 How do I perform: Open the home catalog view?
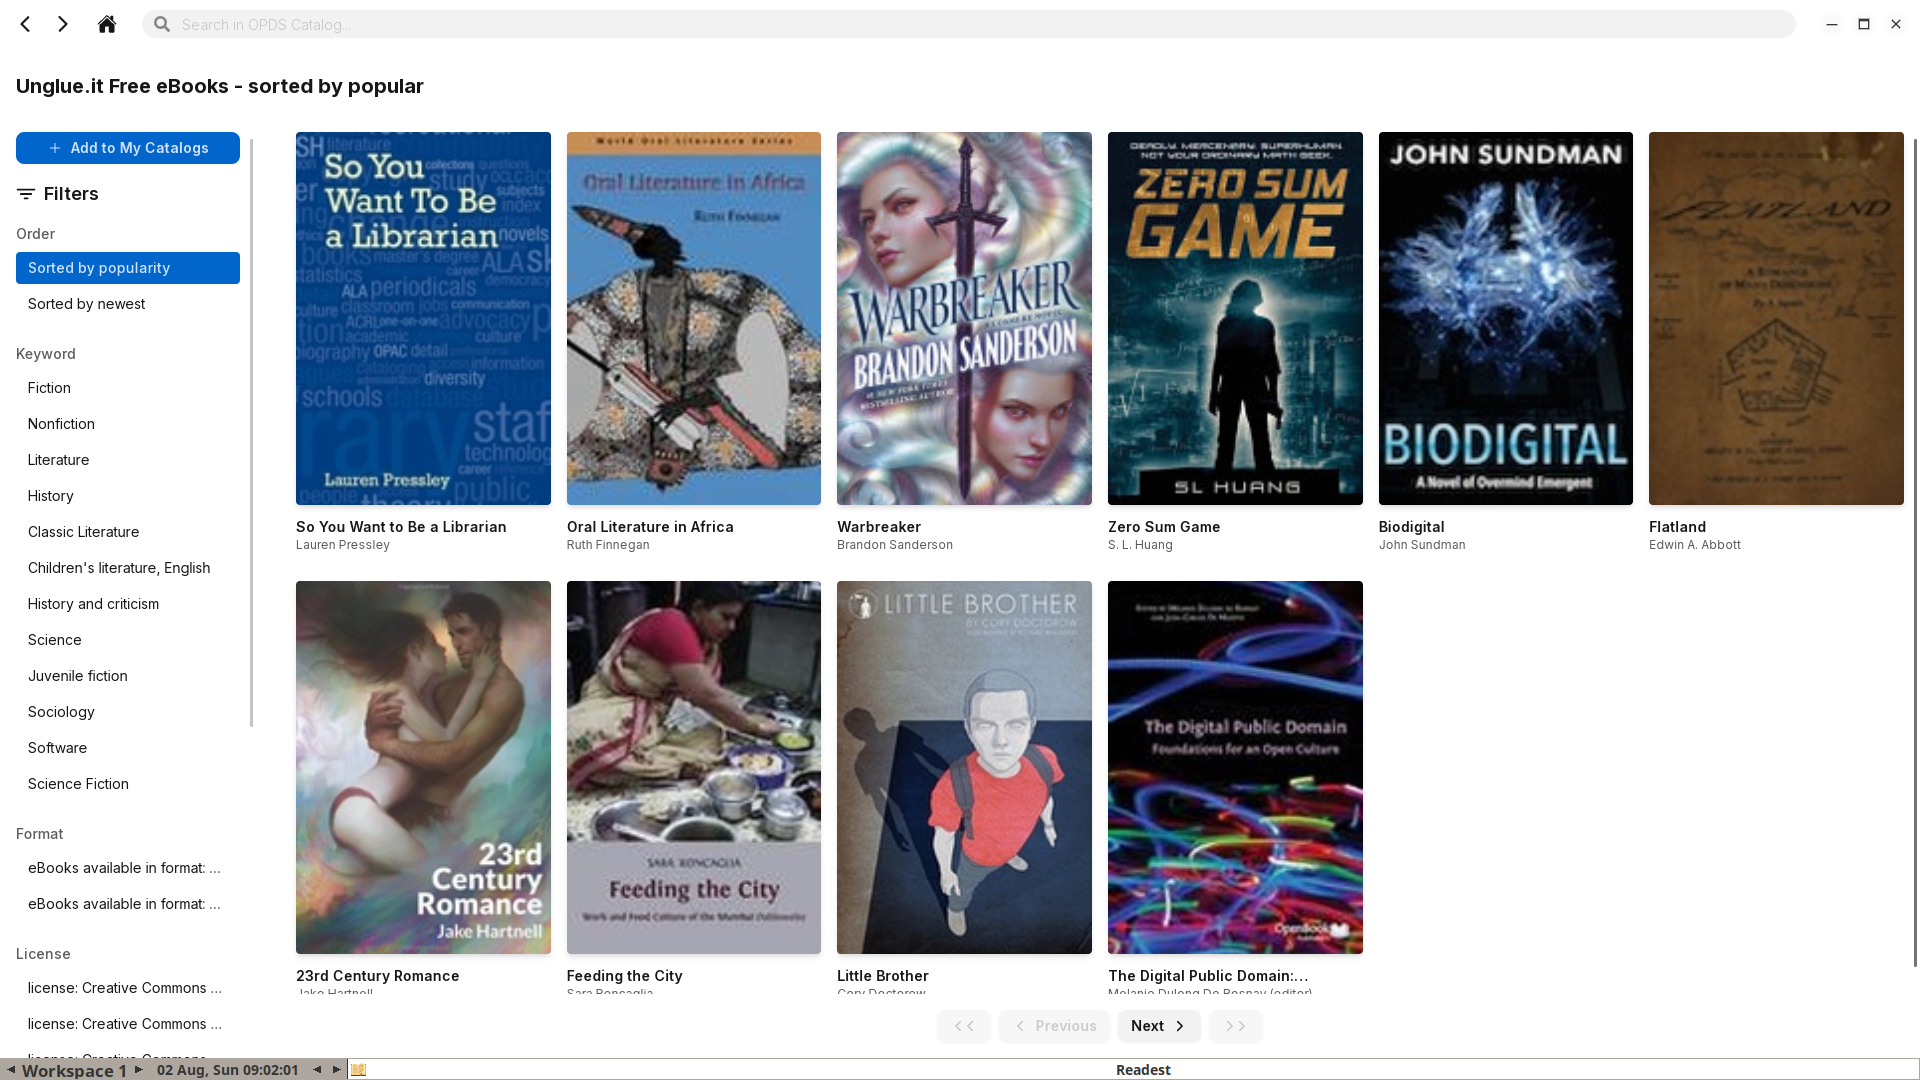click(x=107, y=24)
